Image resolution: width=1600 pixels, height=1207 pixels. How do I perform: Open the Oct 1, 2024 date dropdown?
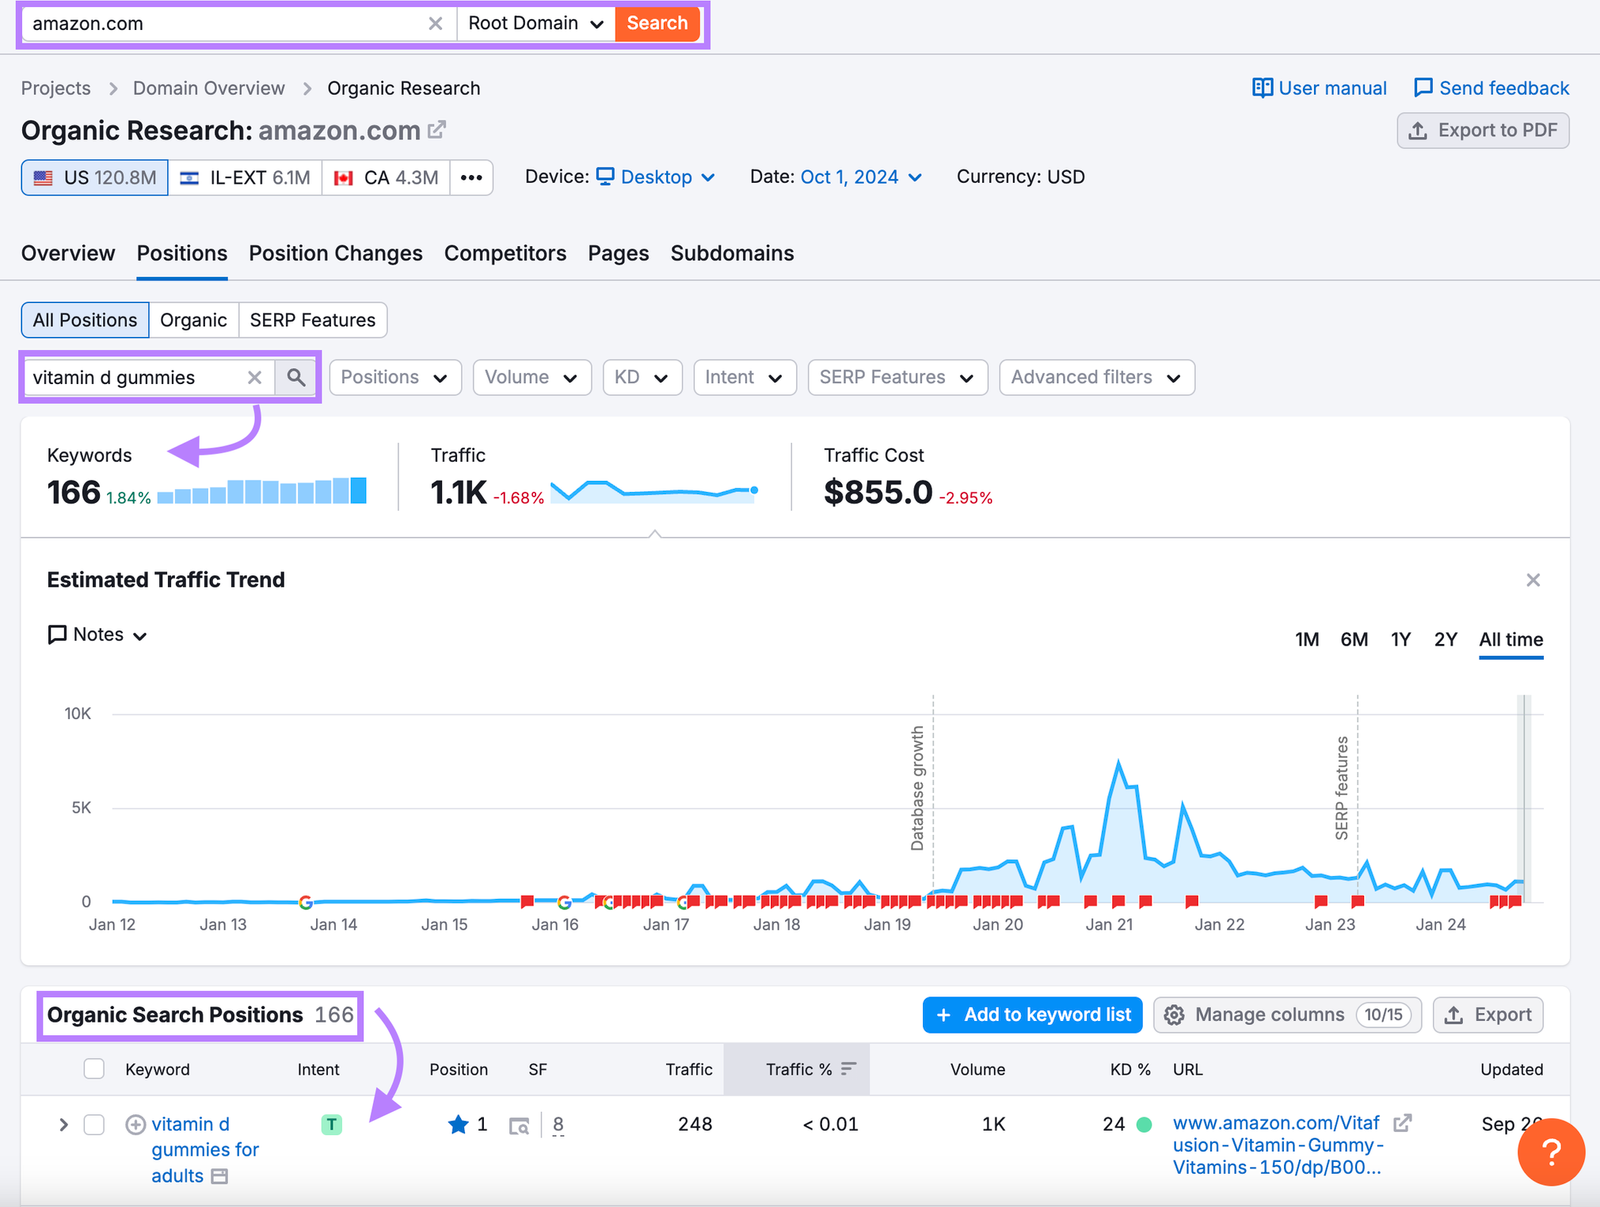(x=860, y=176)
